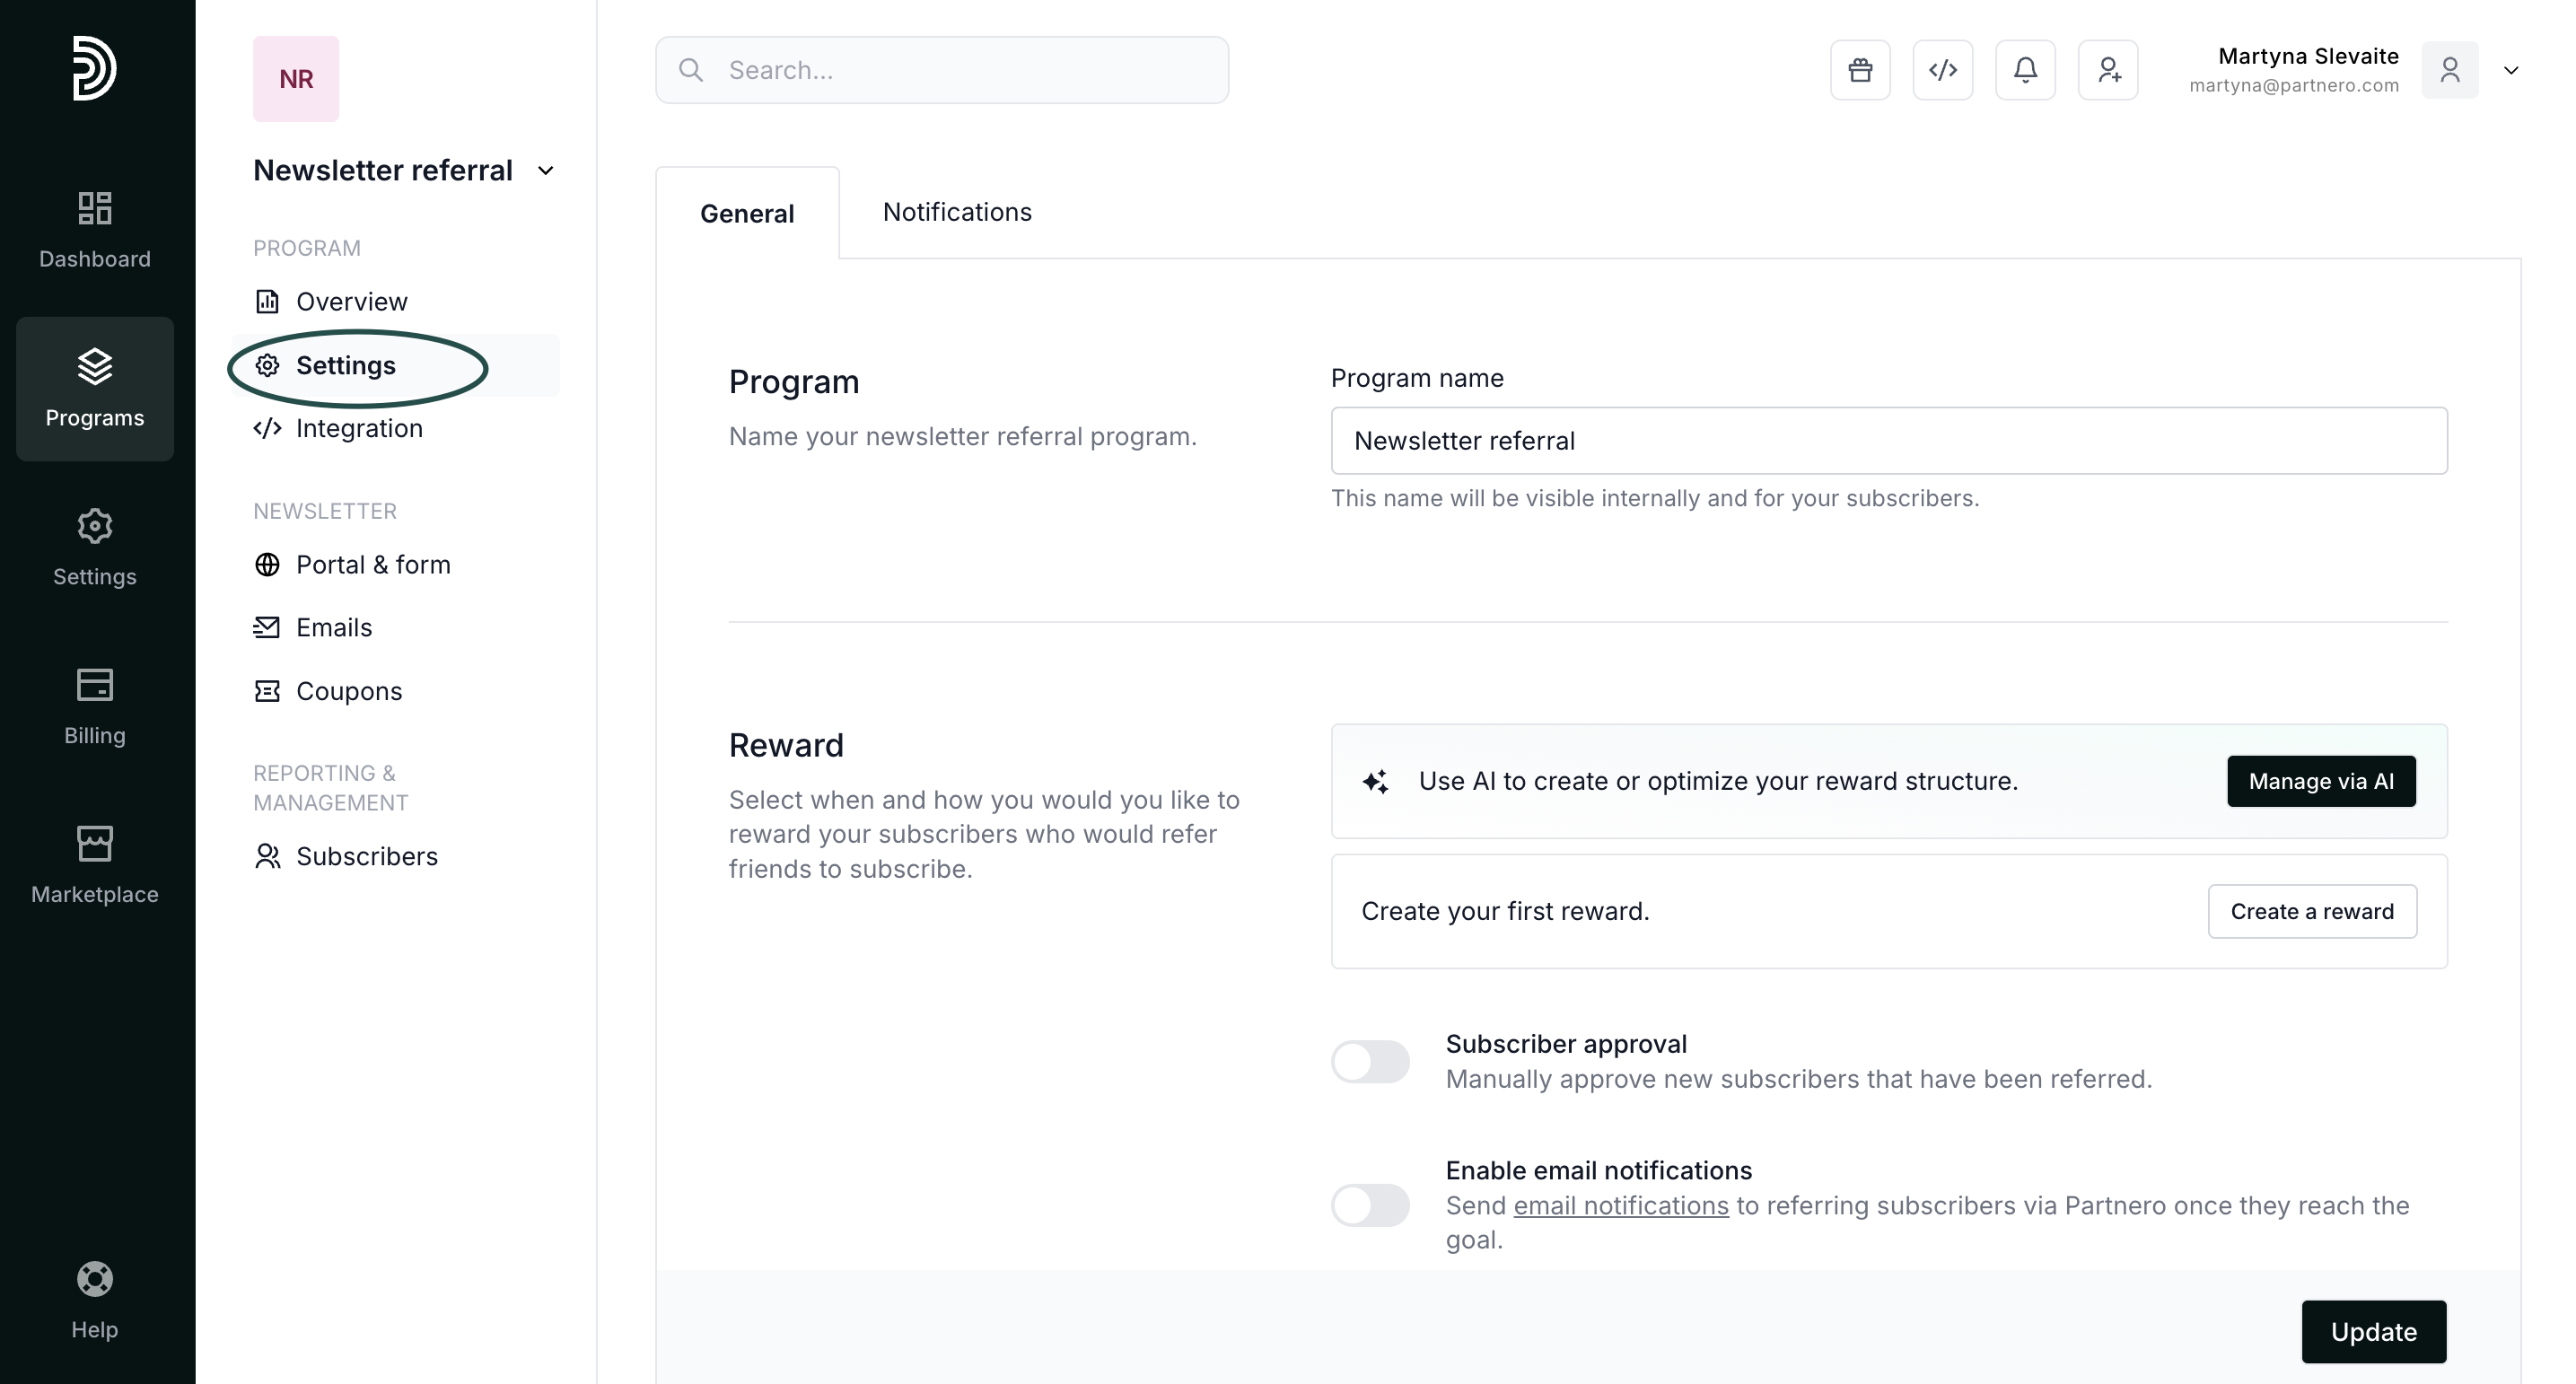
Task: Open the Help lifebuoy icon
Action: coord(94,1299)
